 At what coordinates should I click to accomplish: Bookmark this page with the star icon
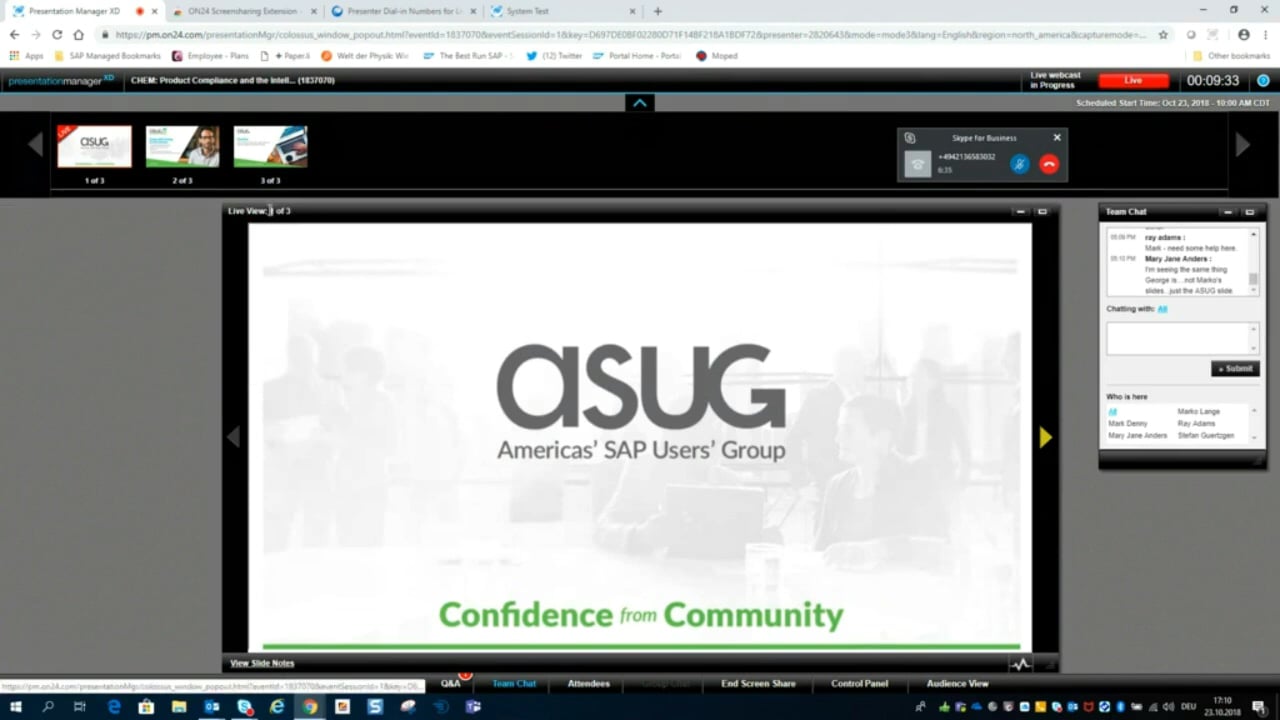1163,34
